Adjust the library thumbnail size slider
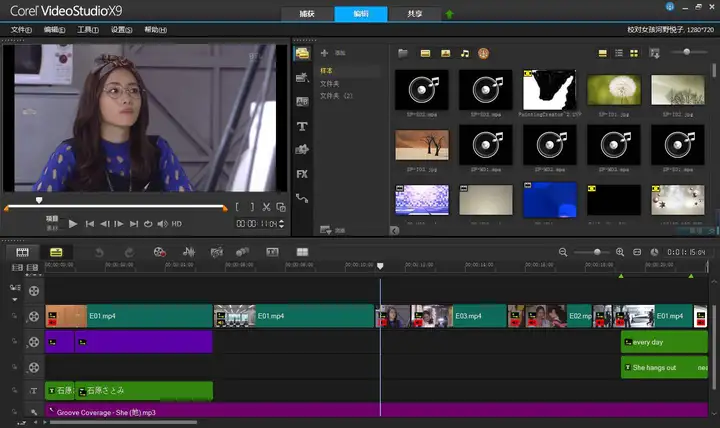Screen dimensions: 720x428 pyautogui.click(x=687, y=52)
